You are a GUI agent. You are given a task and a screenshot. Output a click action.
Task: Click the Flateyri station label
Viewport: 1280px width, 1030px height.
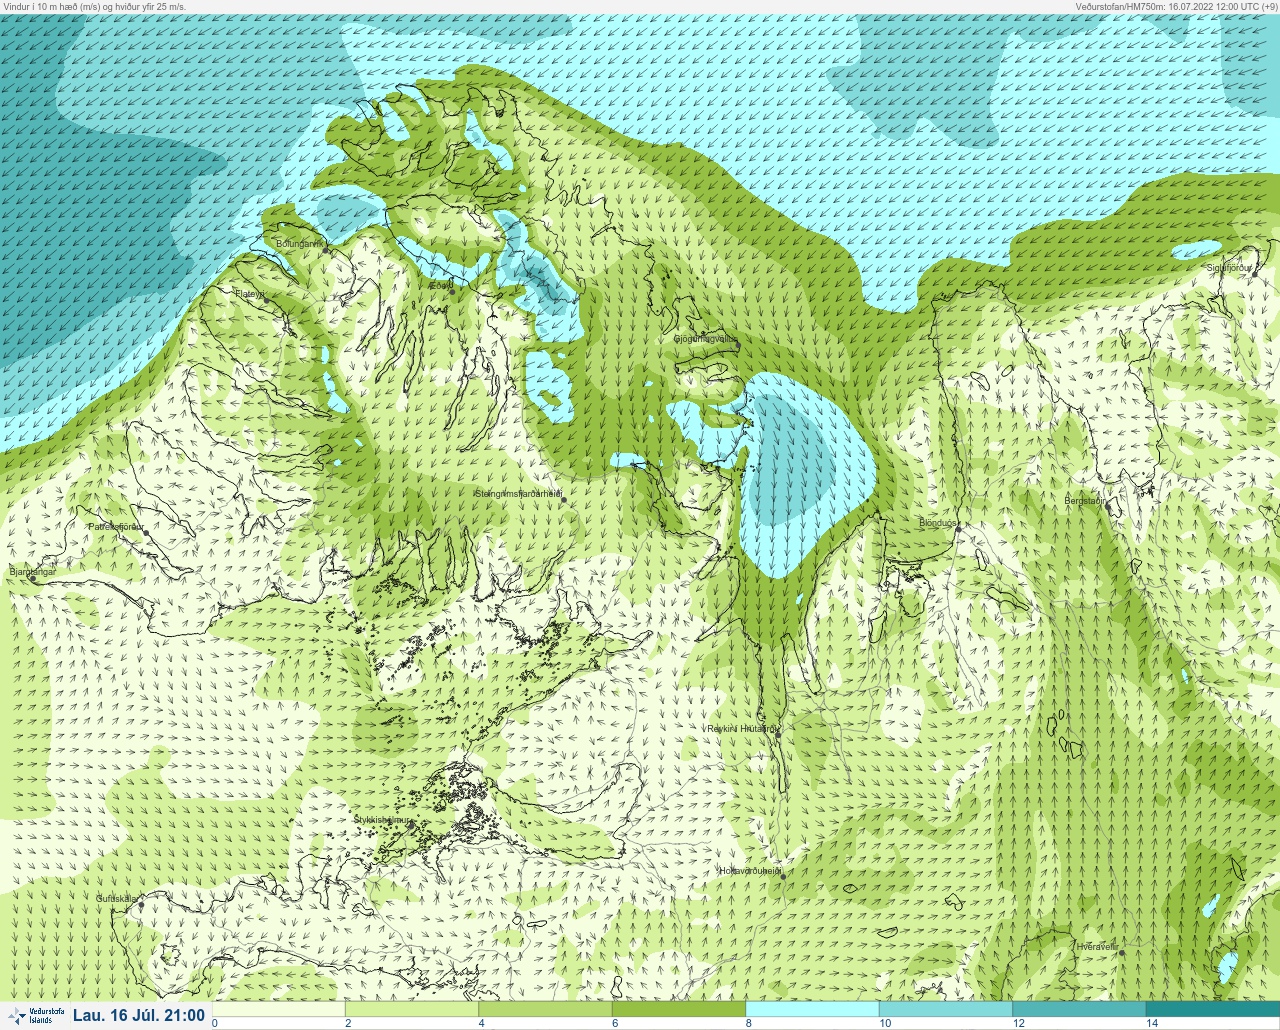tap(249, 294)
